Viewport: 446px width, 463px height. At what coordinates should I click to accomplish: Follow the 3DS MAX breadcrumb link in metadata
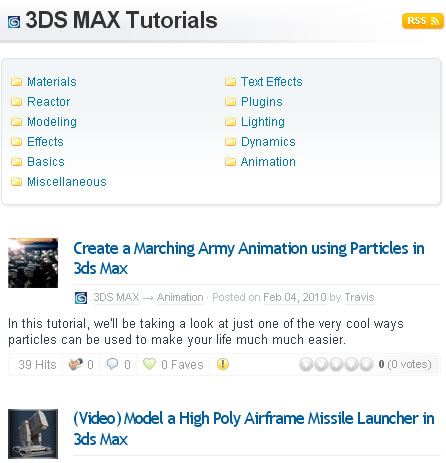coord(116,297)
